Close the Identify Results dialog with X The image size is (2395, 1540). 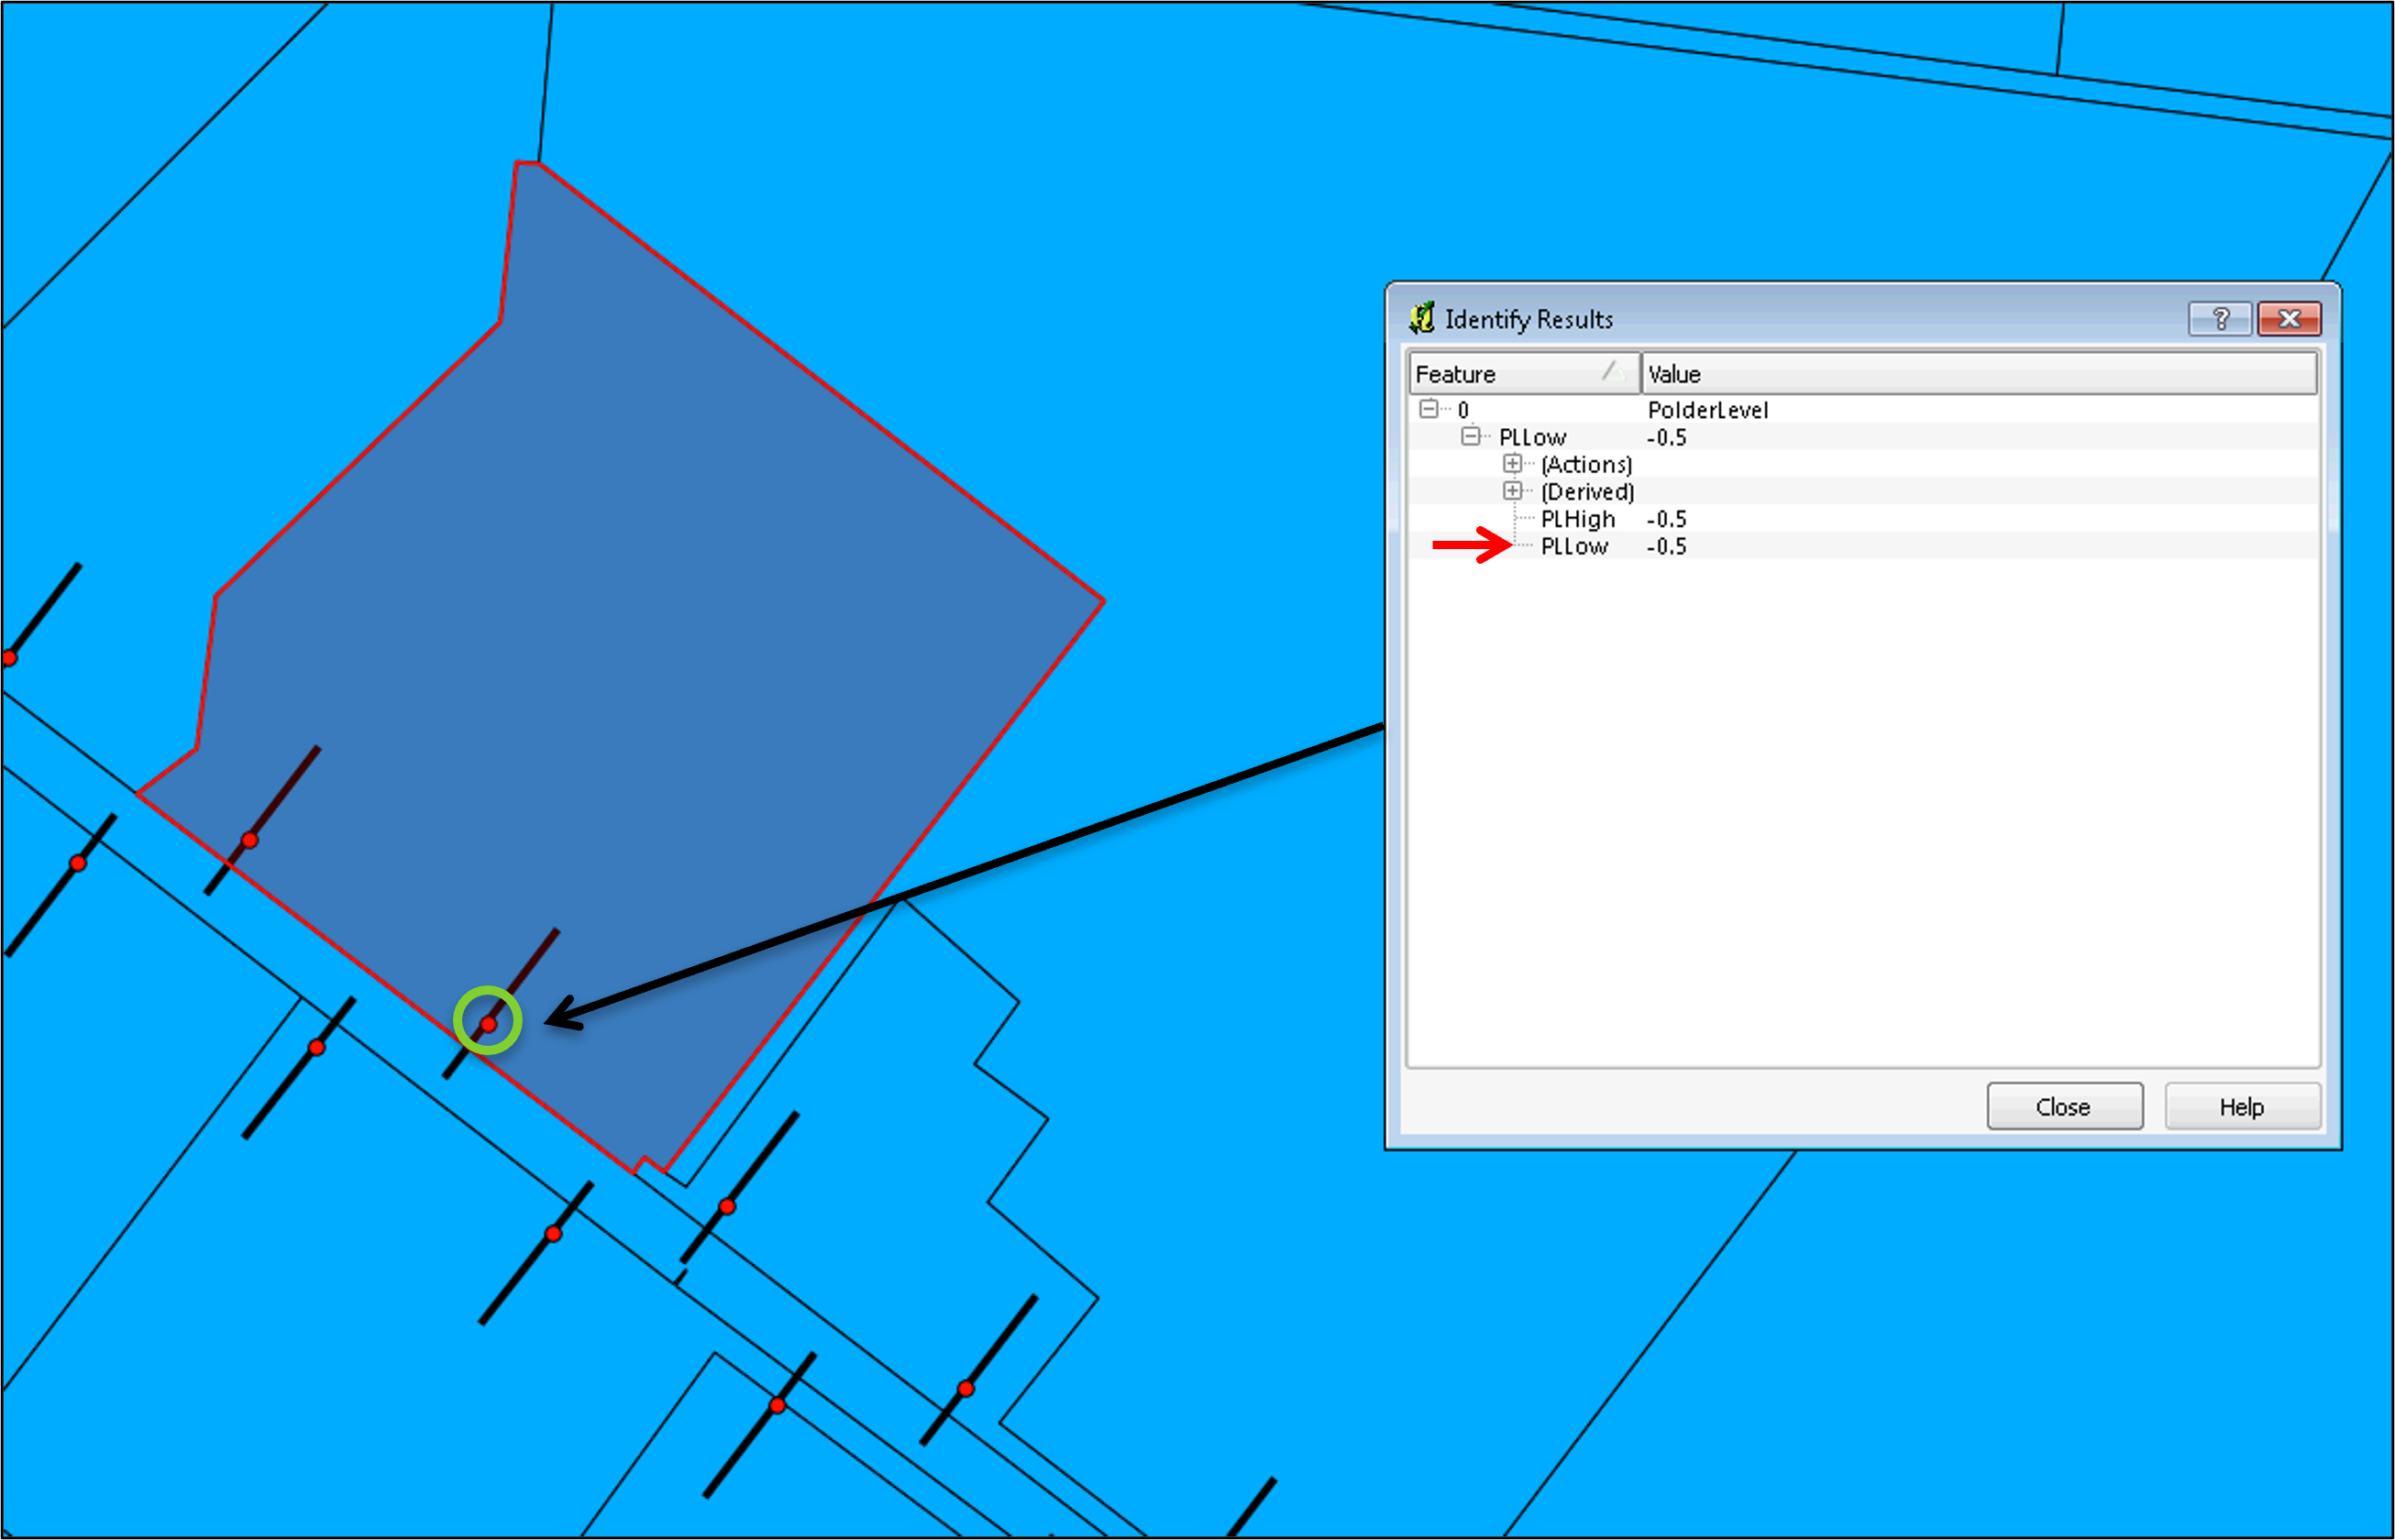point(2288,319)
